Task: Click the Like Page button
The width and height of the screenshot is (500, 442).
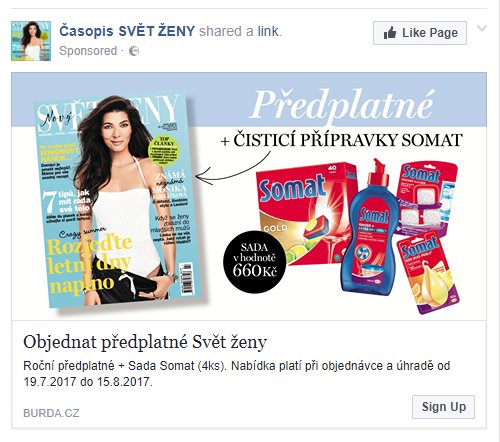Action: [420, 33]
